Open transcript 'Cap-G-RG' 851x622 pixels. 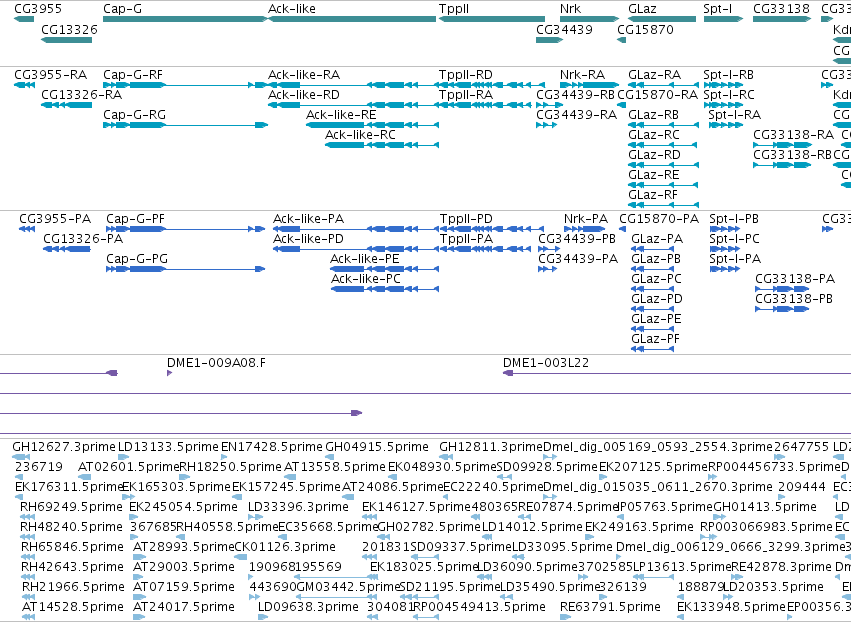point(135,115)
